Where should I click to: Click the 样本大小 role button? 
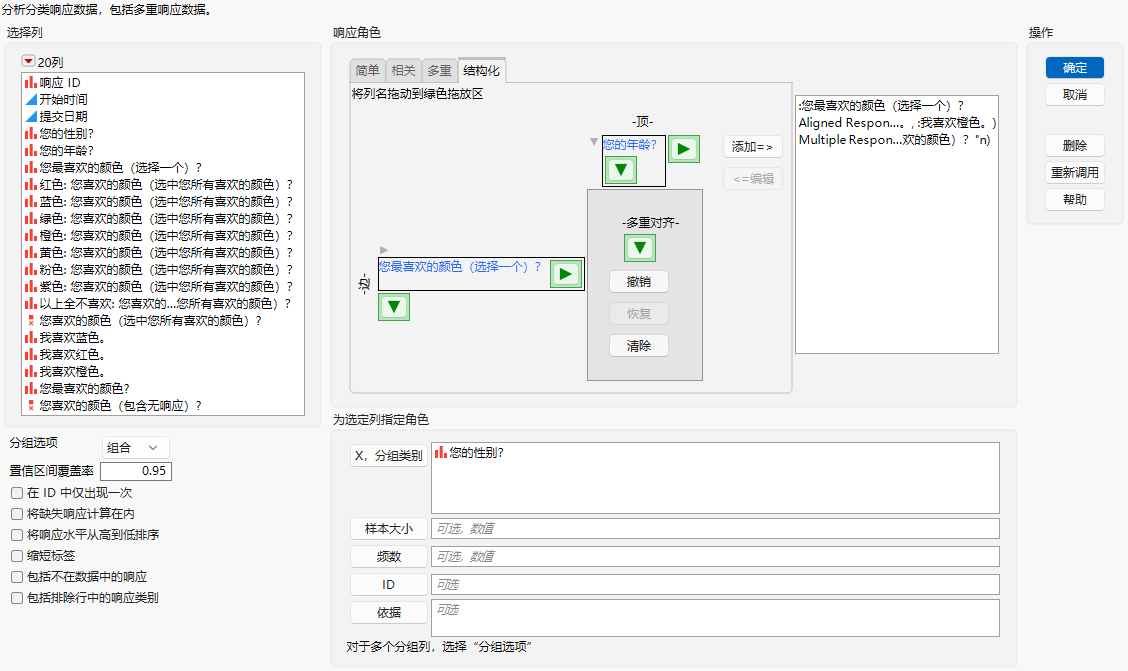click(389, 529)
